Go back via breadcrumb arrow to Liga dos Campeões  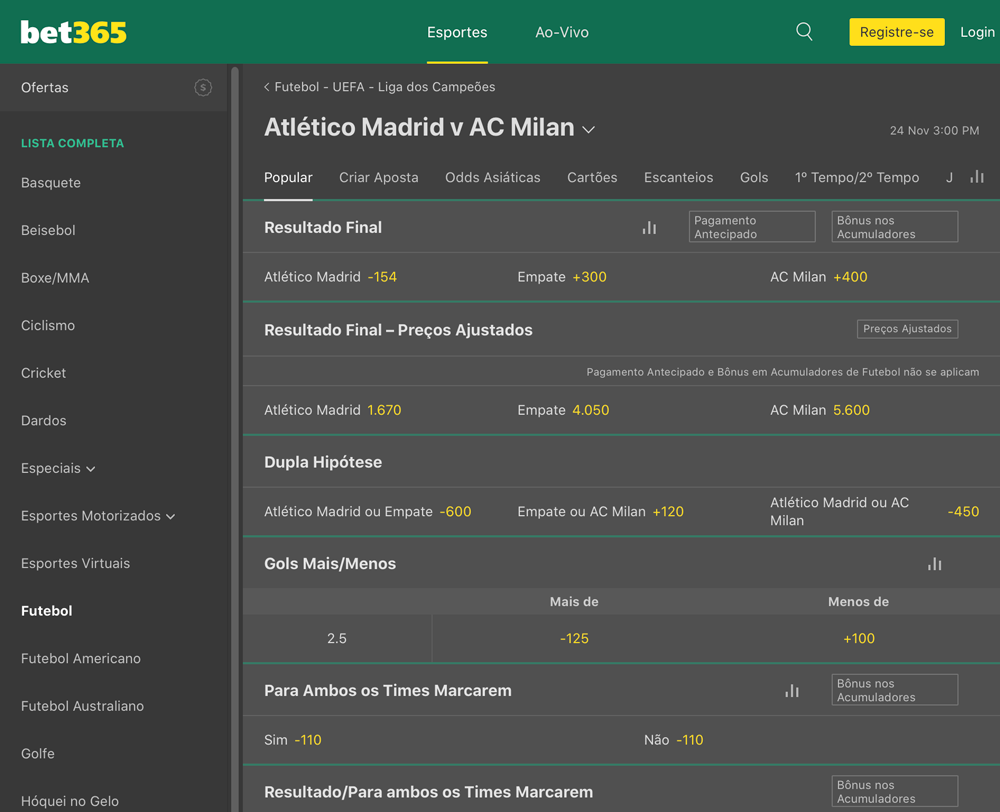(267, 87)
